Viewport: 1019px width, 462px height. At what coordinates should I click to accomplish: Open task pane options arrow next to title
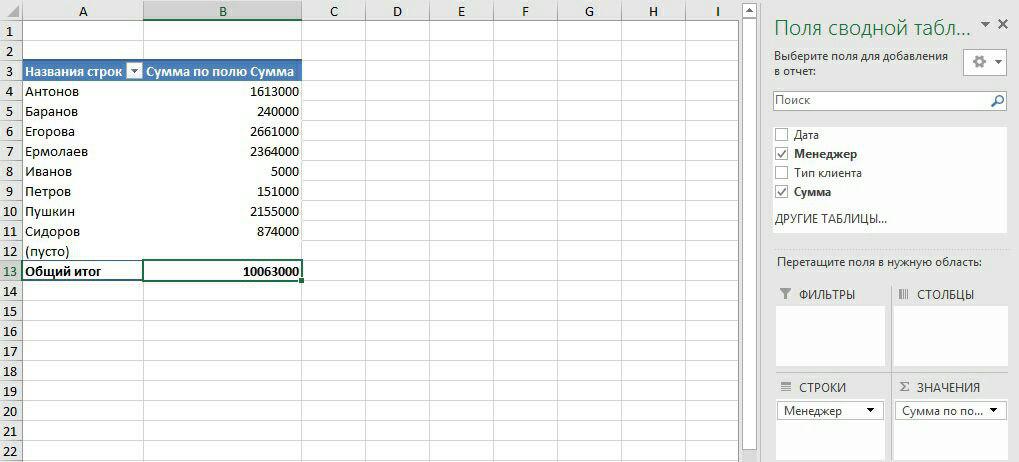[986, 24]
